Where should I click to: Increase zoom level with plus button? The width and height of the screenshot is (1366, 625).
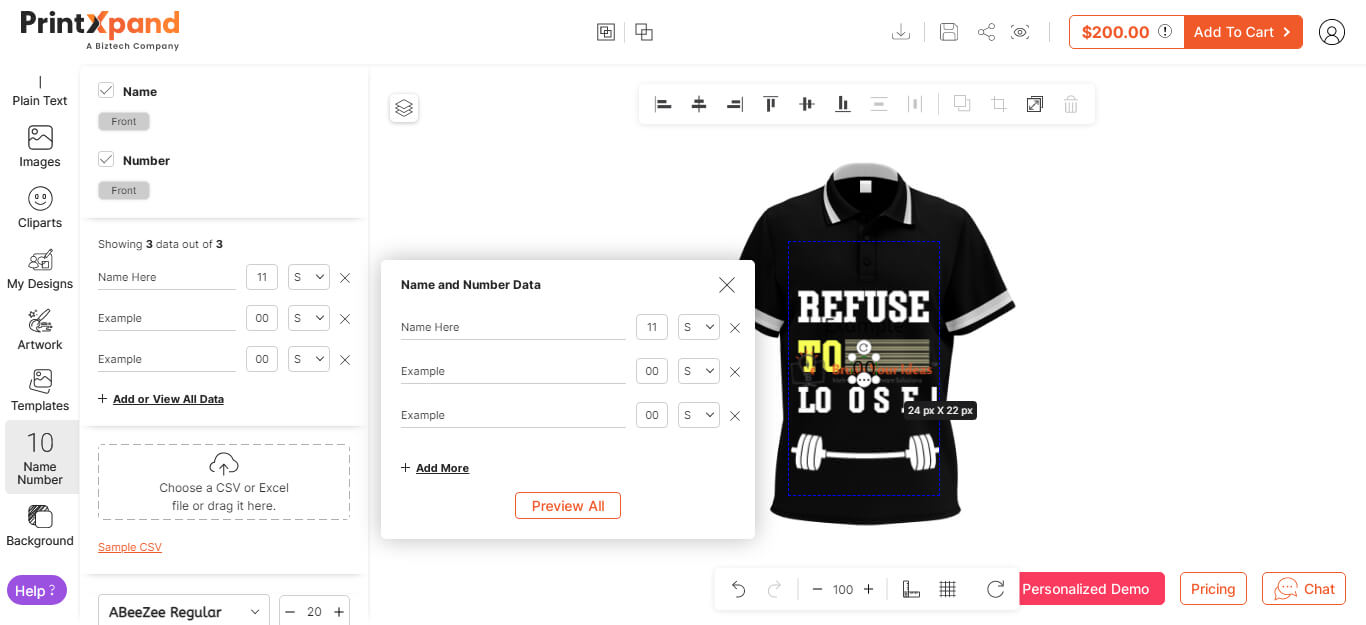point(868,589)
